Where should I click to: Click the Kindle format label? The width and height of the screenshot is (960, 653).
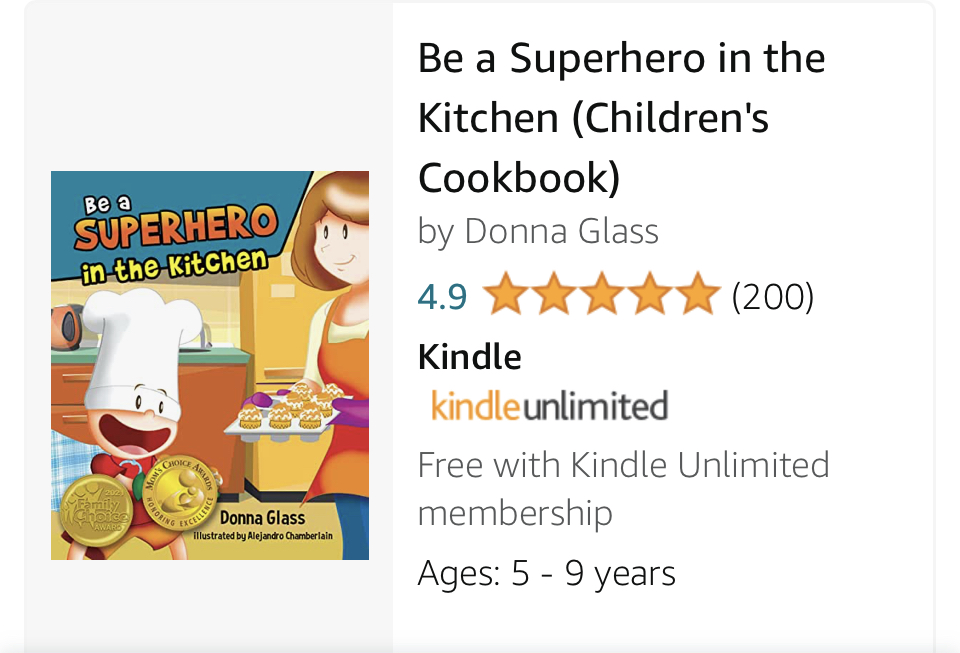[468, 356]
